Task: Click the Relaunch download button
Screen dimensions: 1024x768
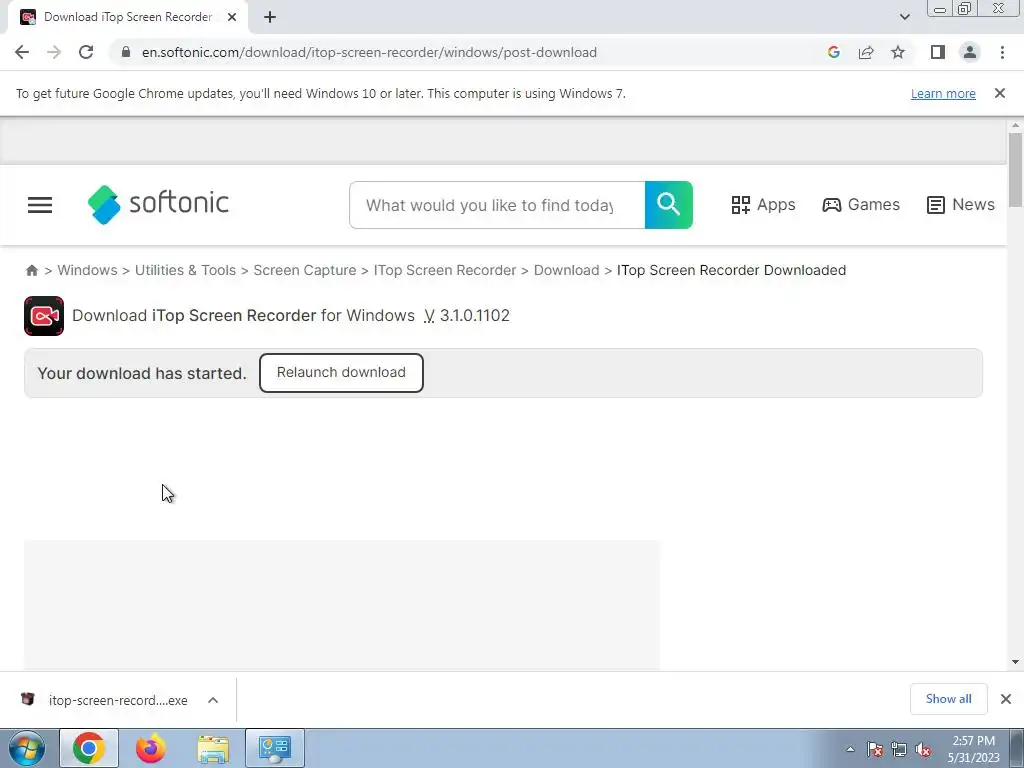Action: [341, 373]
